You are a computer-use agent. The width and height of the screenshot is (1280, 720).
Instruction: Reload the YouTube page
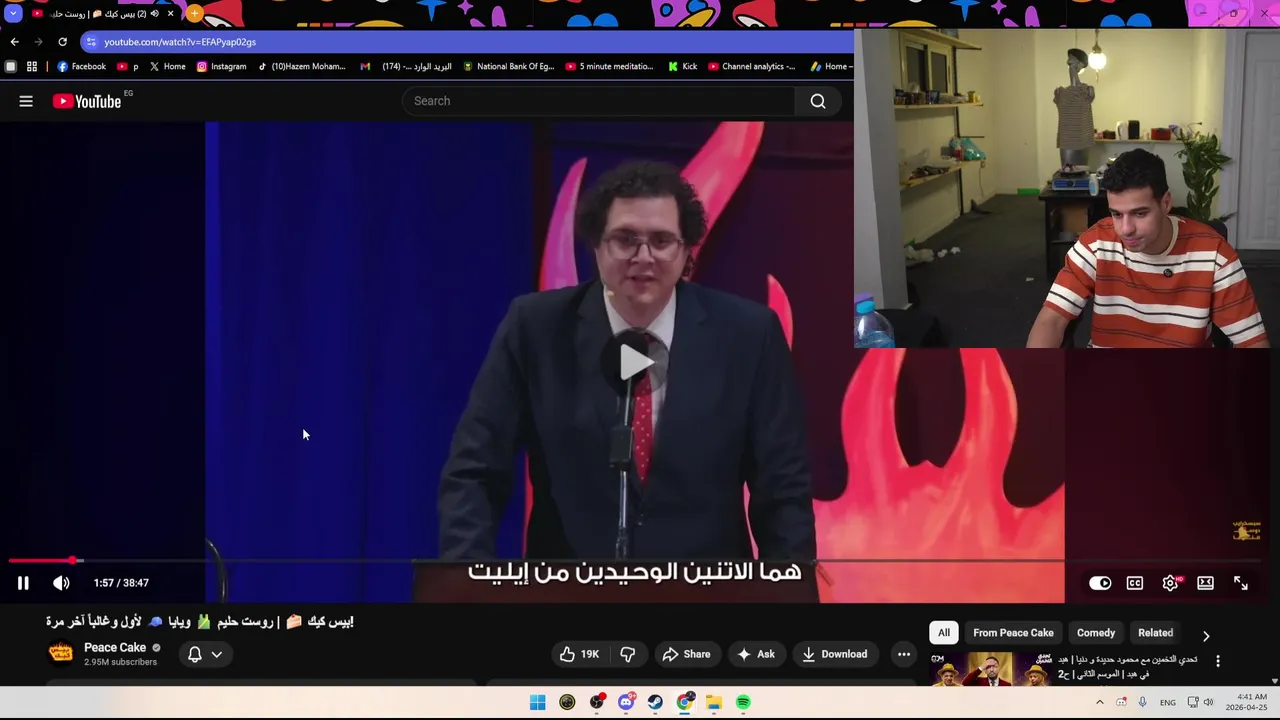pos(62,42)
